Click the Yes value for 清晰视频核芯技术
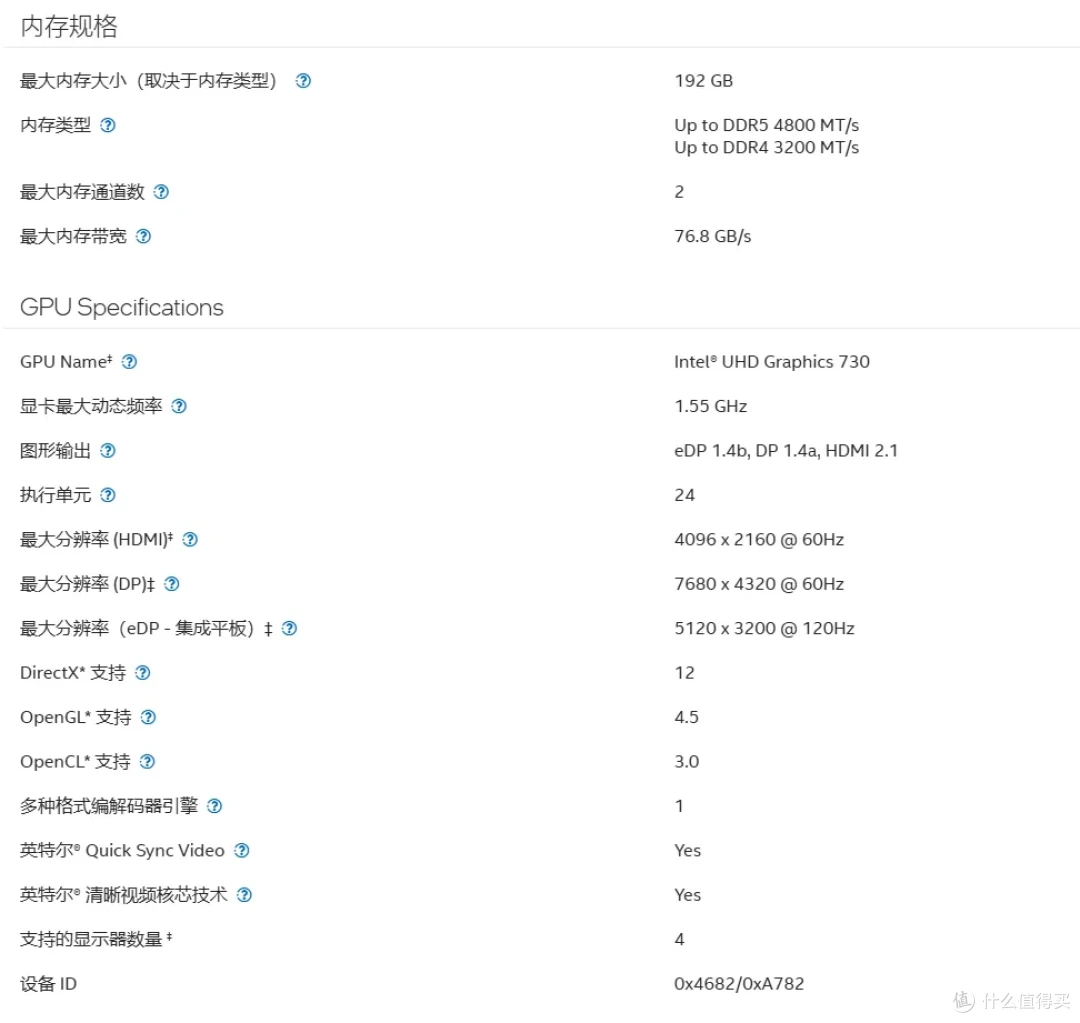This screenshot has height=1023, width=1080. 687,895
